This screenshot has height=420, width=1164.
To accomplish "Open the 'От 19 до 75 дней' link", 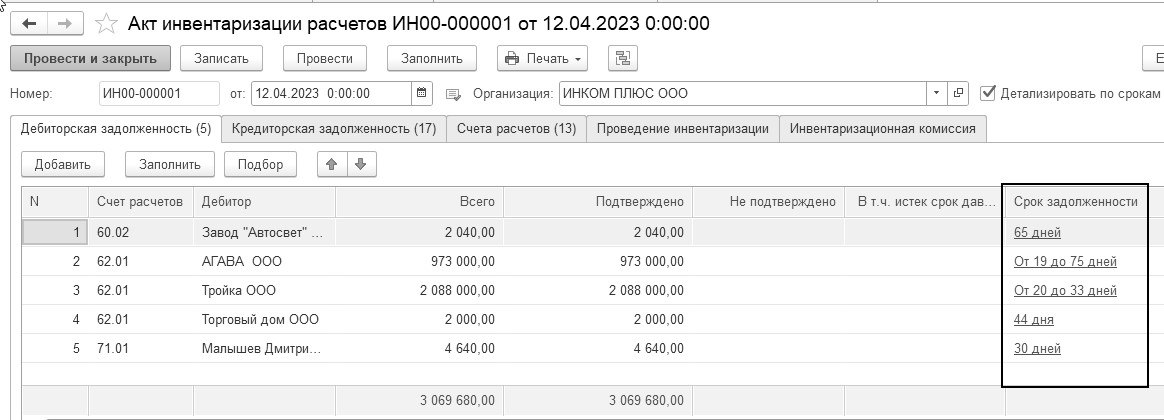I will click(1064, 262).
